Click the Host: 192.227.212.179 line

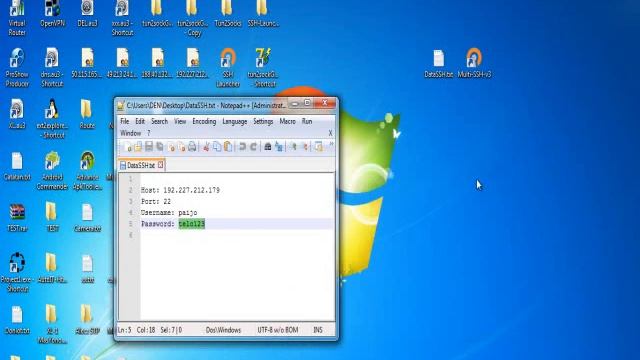(180, 190)
